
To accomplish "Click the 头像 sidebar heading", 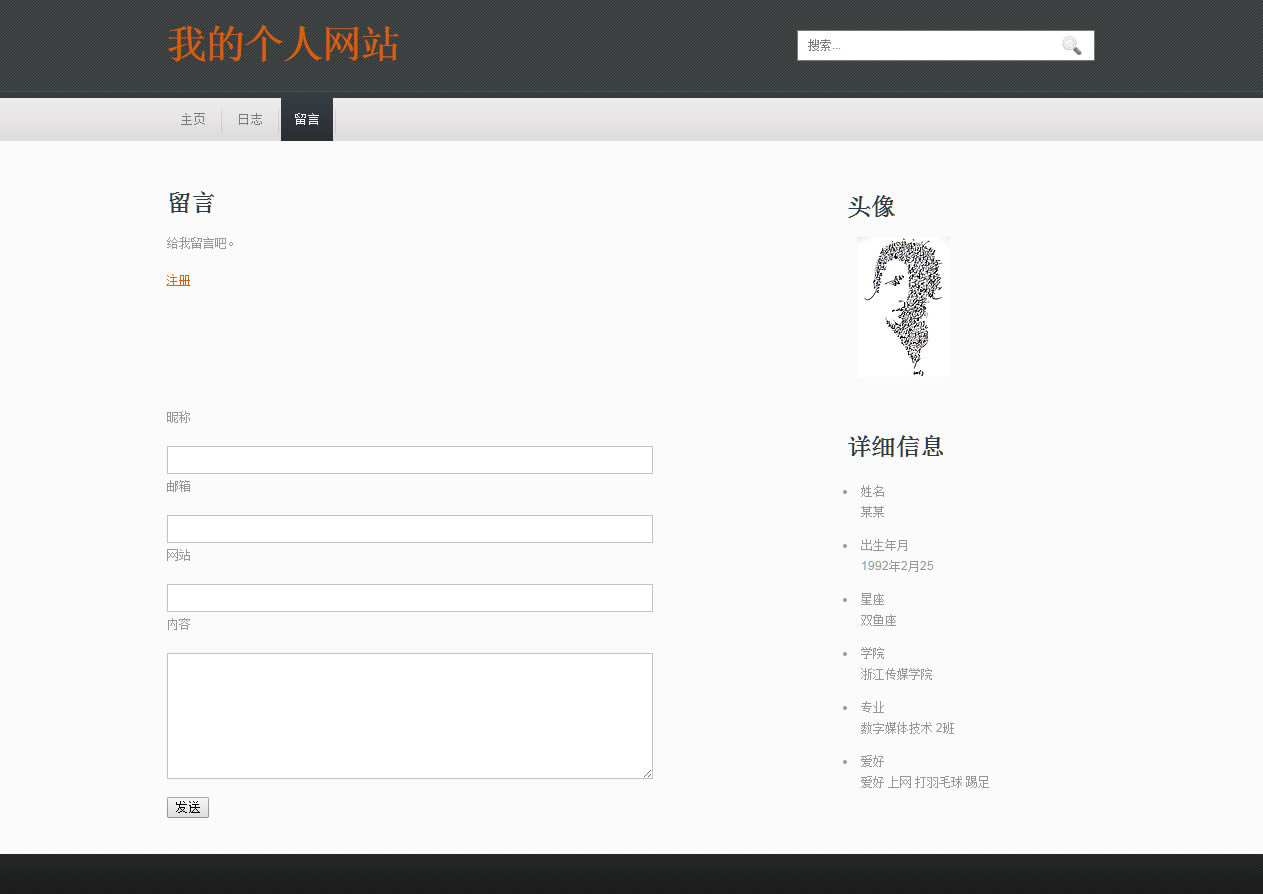I will click(x=871, y=207).
